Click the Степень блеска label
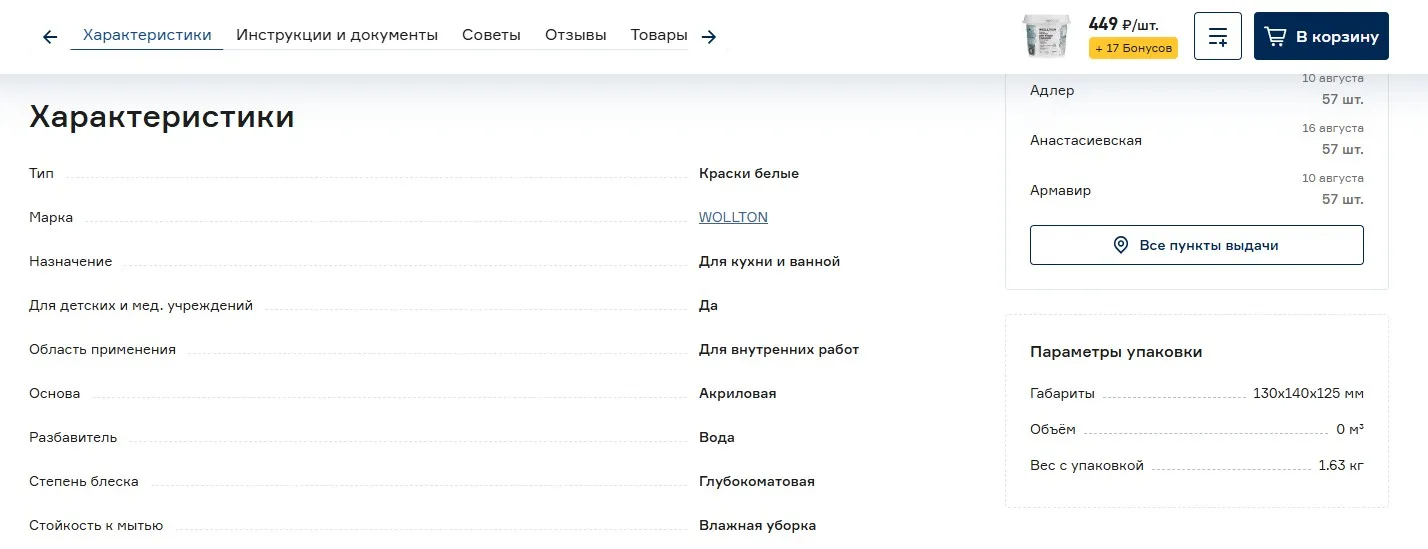This screenshot has height=549, width=1428. click(84, 481)
